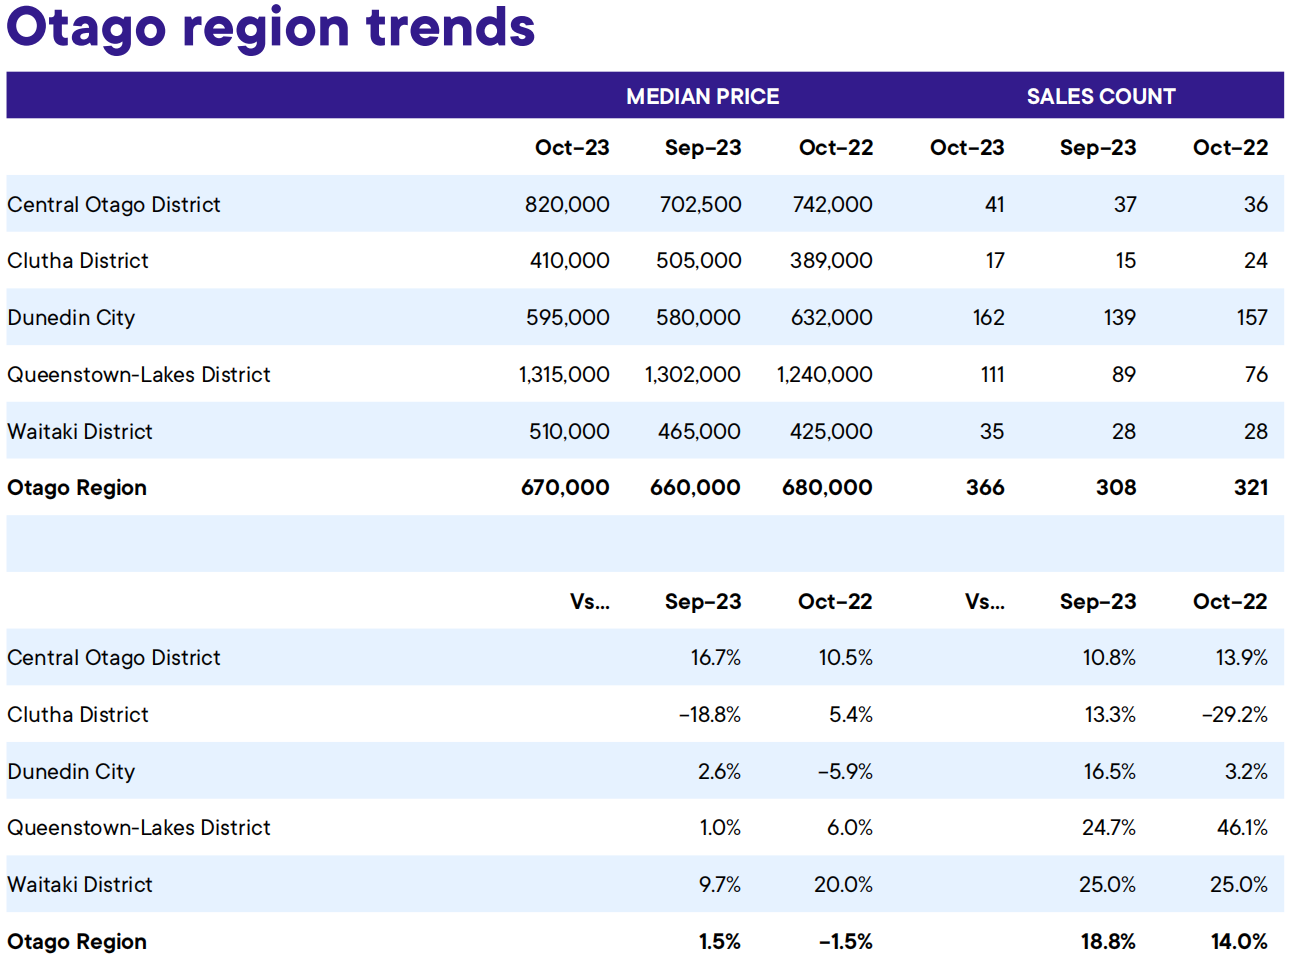Select the 6.0% change value
The width and height of the screenshot is (1291, 966).
click(850, 827)
